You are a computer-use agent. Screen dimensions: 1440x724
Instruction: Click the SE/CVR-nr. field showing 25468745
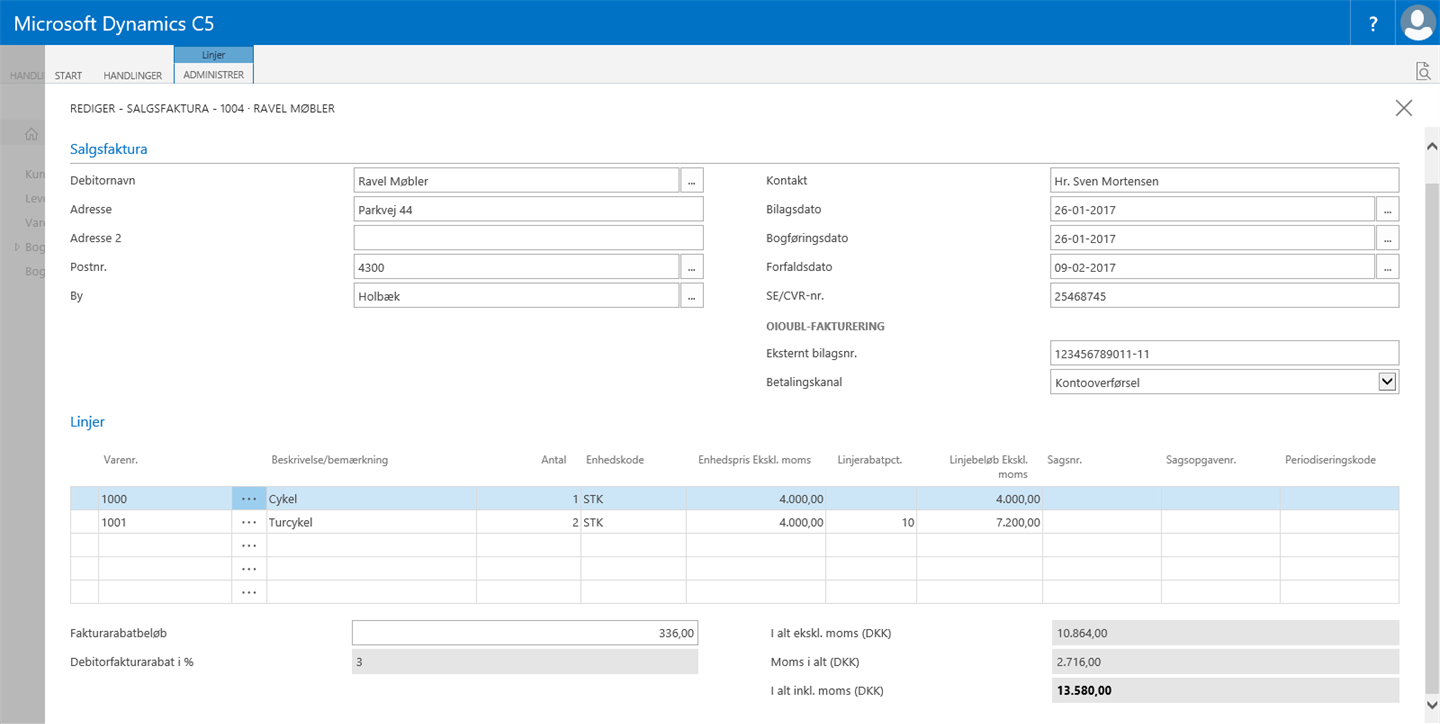coord(1224,296)
